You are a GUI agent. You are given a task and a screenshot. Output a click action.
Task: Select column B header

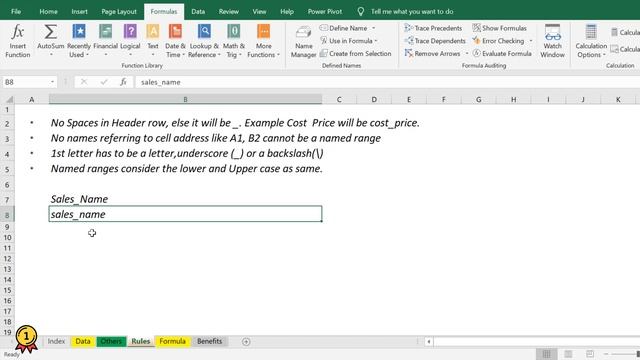point(185,99)
